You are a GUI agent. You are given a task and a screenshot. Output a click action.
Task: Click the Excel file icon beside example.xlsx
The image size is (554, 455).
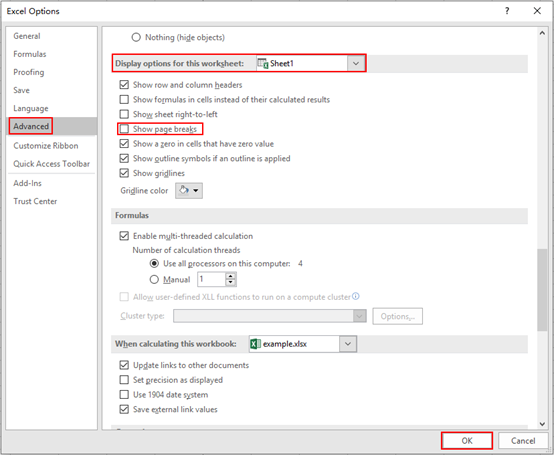(255, 344)
